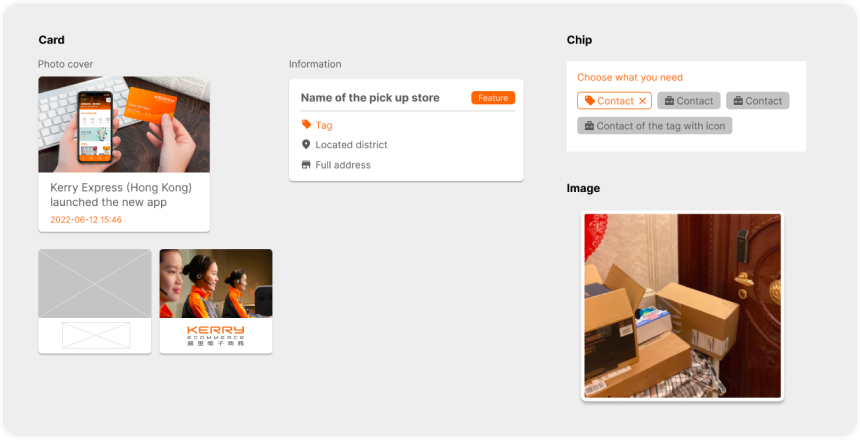Click the store icon beside Full address

[x=306, y=165]
